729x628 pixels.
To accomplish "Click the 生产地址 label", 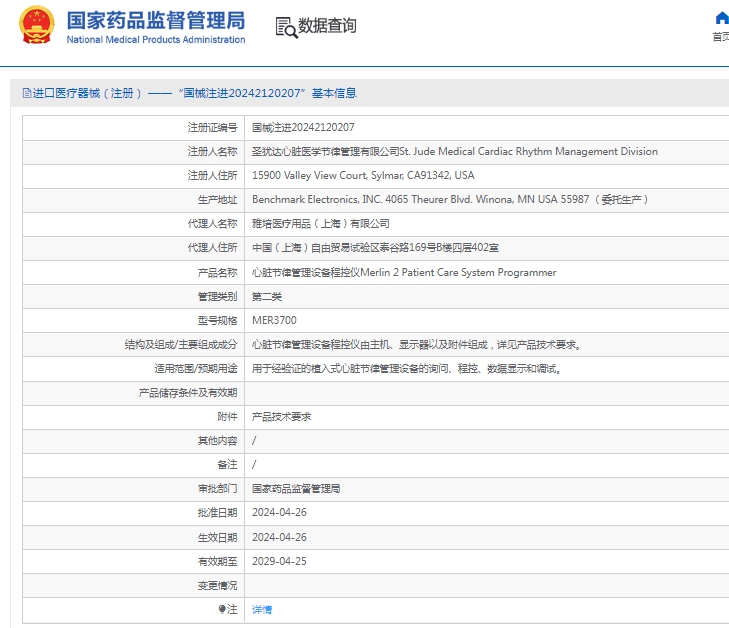I will click(x=218, y=200).
